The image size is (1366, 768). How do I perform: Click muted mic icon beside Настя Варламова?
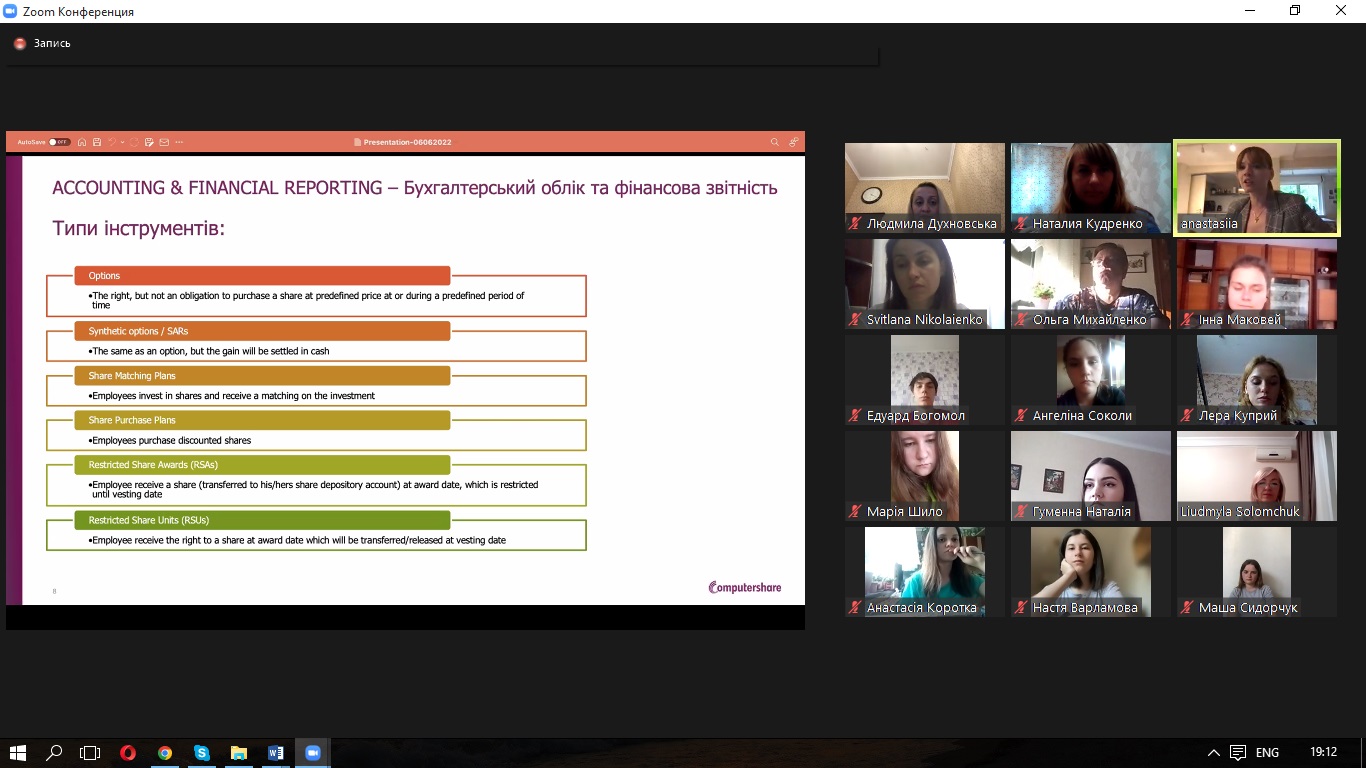coord(1021,608)
